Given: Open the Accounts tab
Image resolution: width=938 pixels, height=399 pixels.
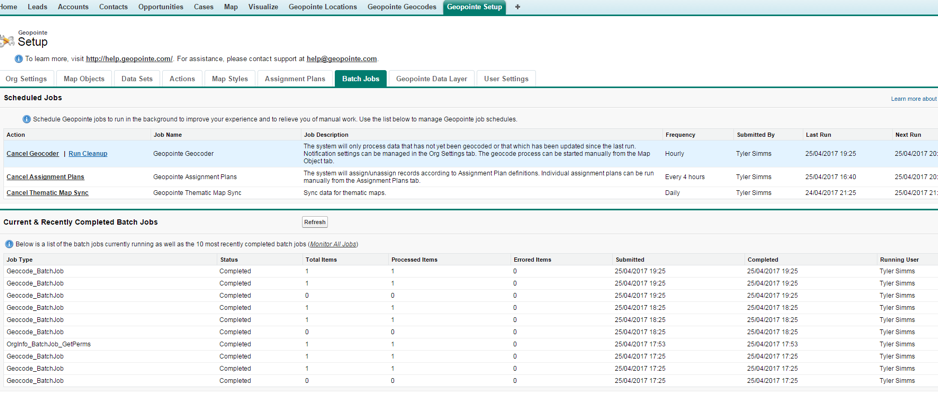Looking at the screenshot, I should click(x=73, y=7).
